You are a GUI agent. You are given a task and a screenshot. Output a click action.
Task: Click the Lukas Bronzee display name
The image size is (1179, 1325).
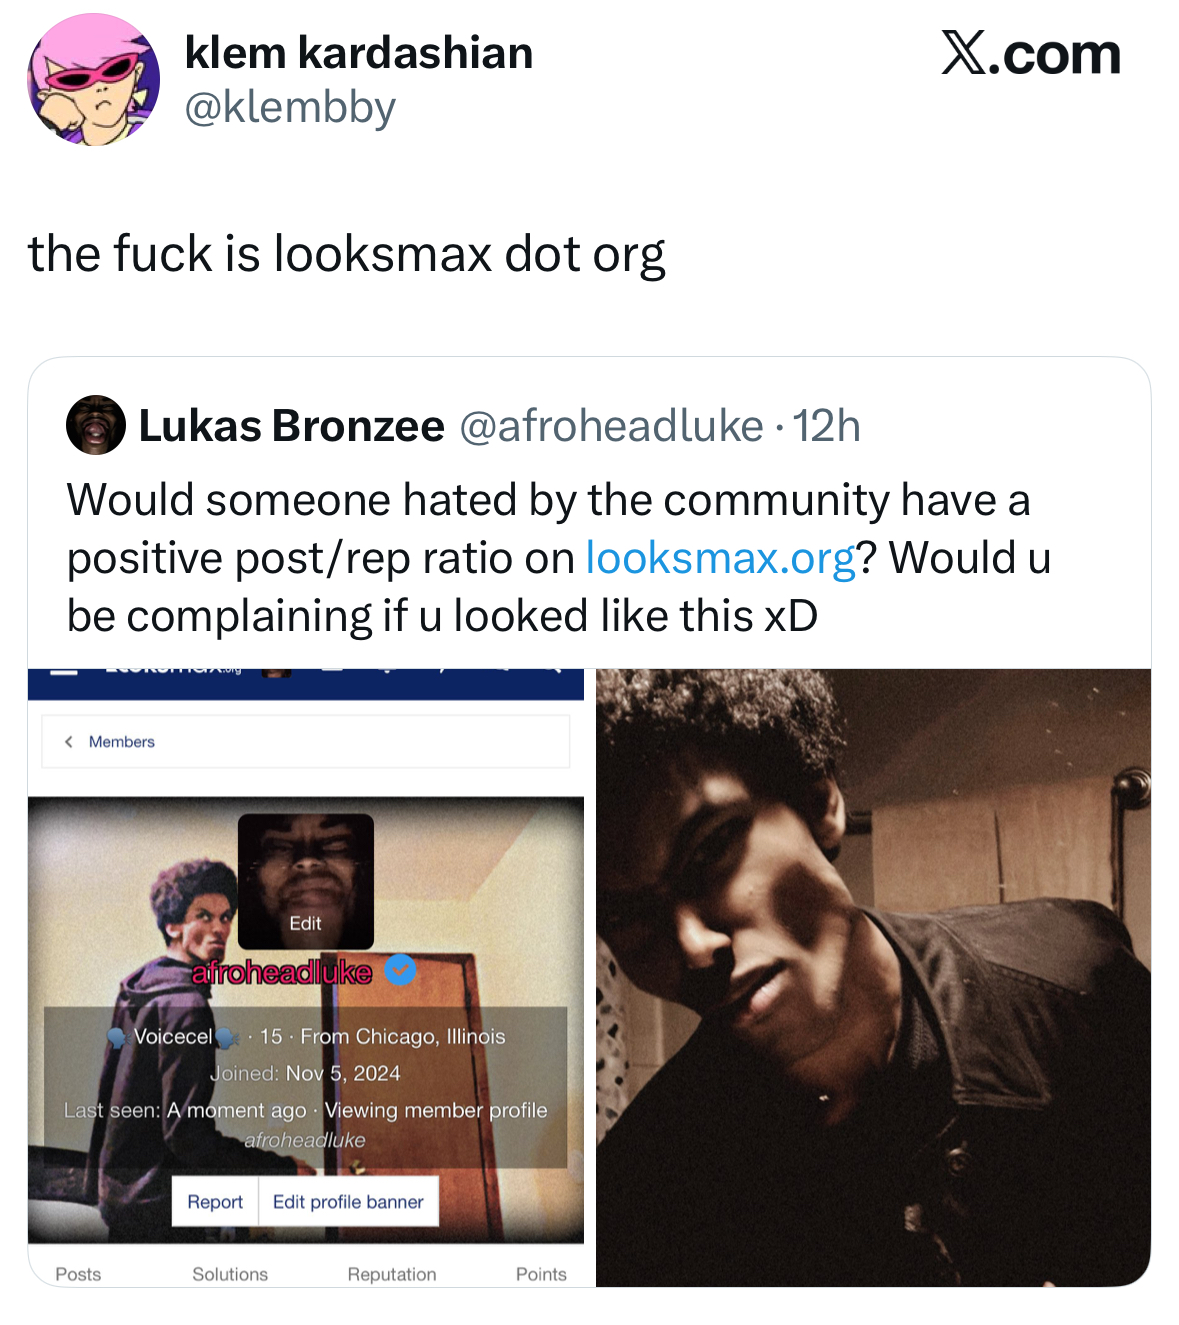coord(291,426)
